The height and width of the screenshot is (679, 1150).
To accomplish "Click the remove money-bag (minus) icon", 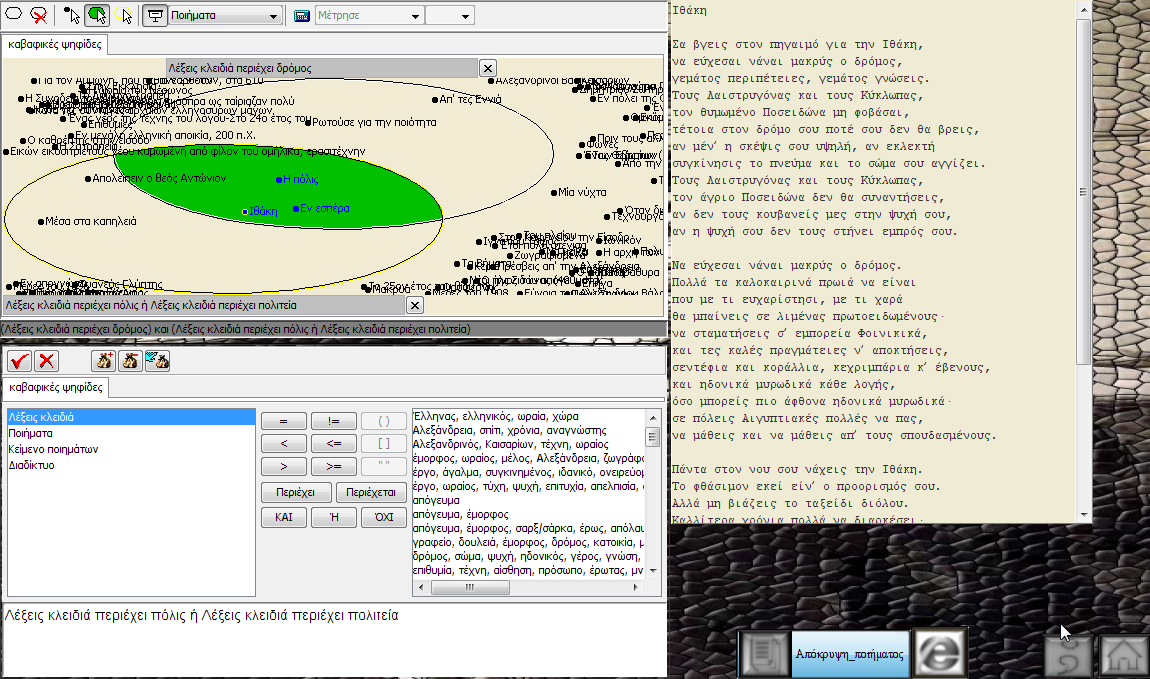I will tap(131, 361).
